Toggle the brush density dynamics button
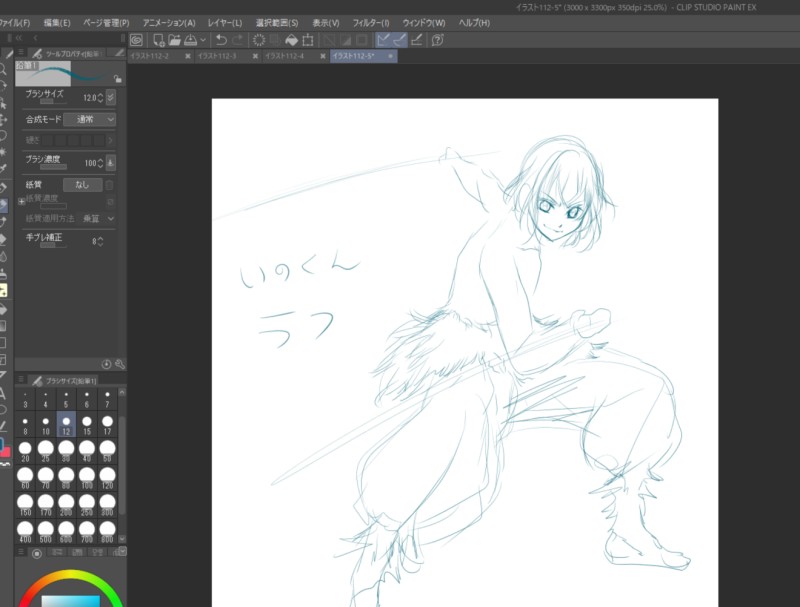Viewport: 800px width, 607px height. point(111,162)
